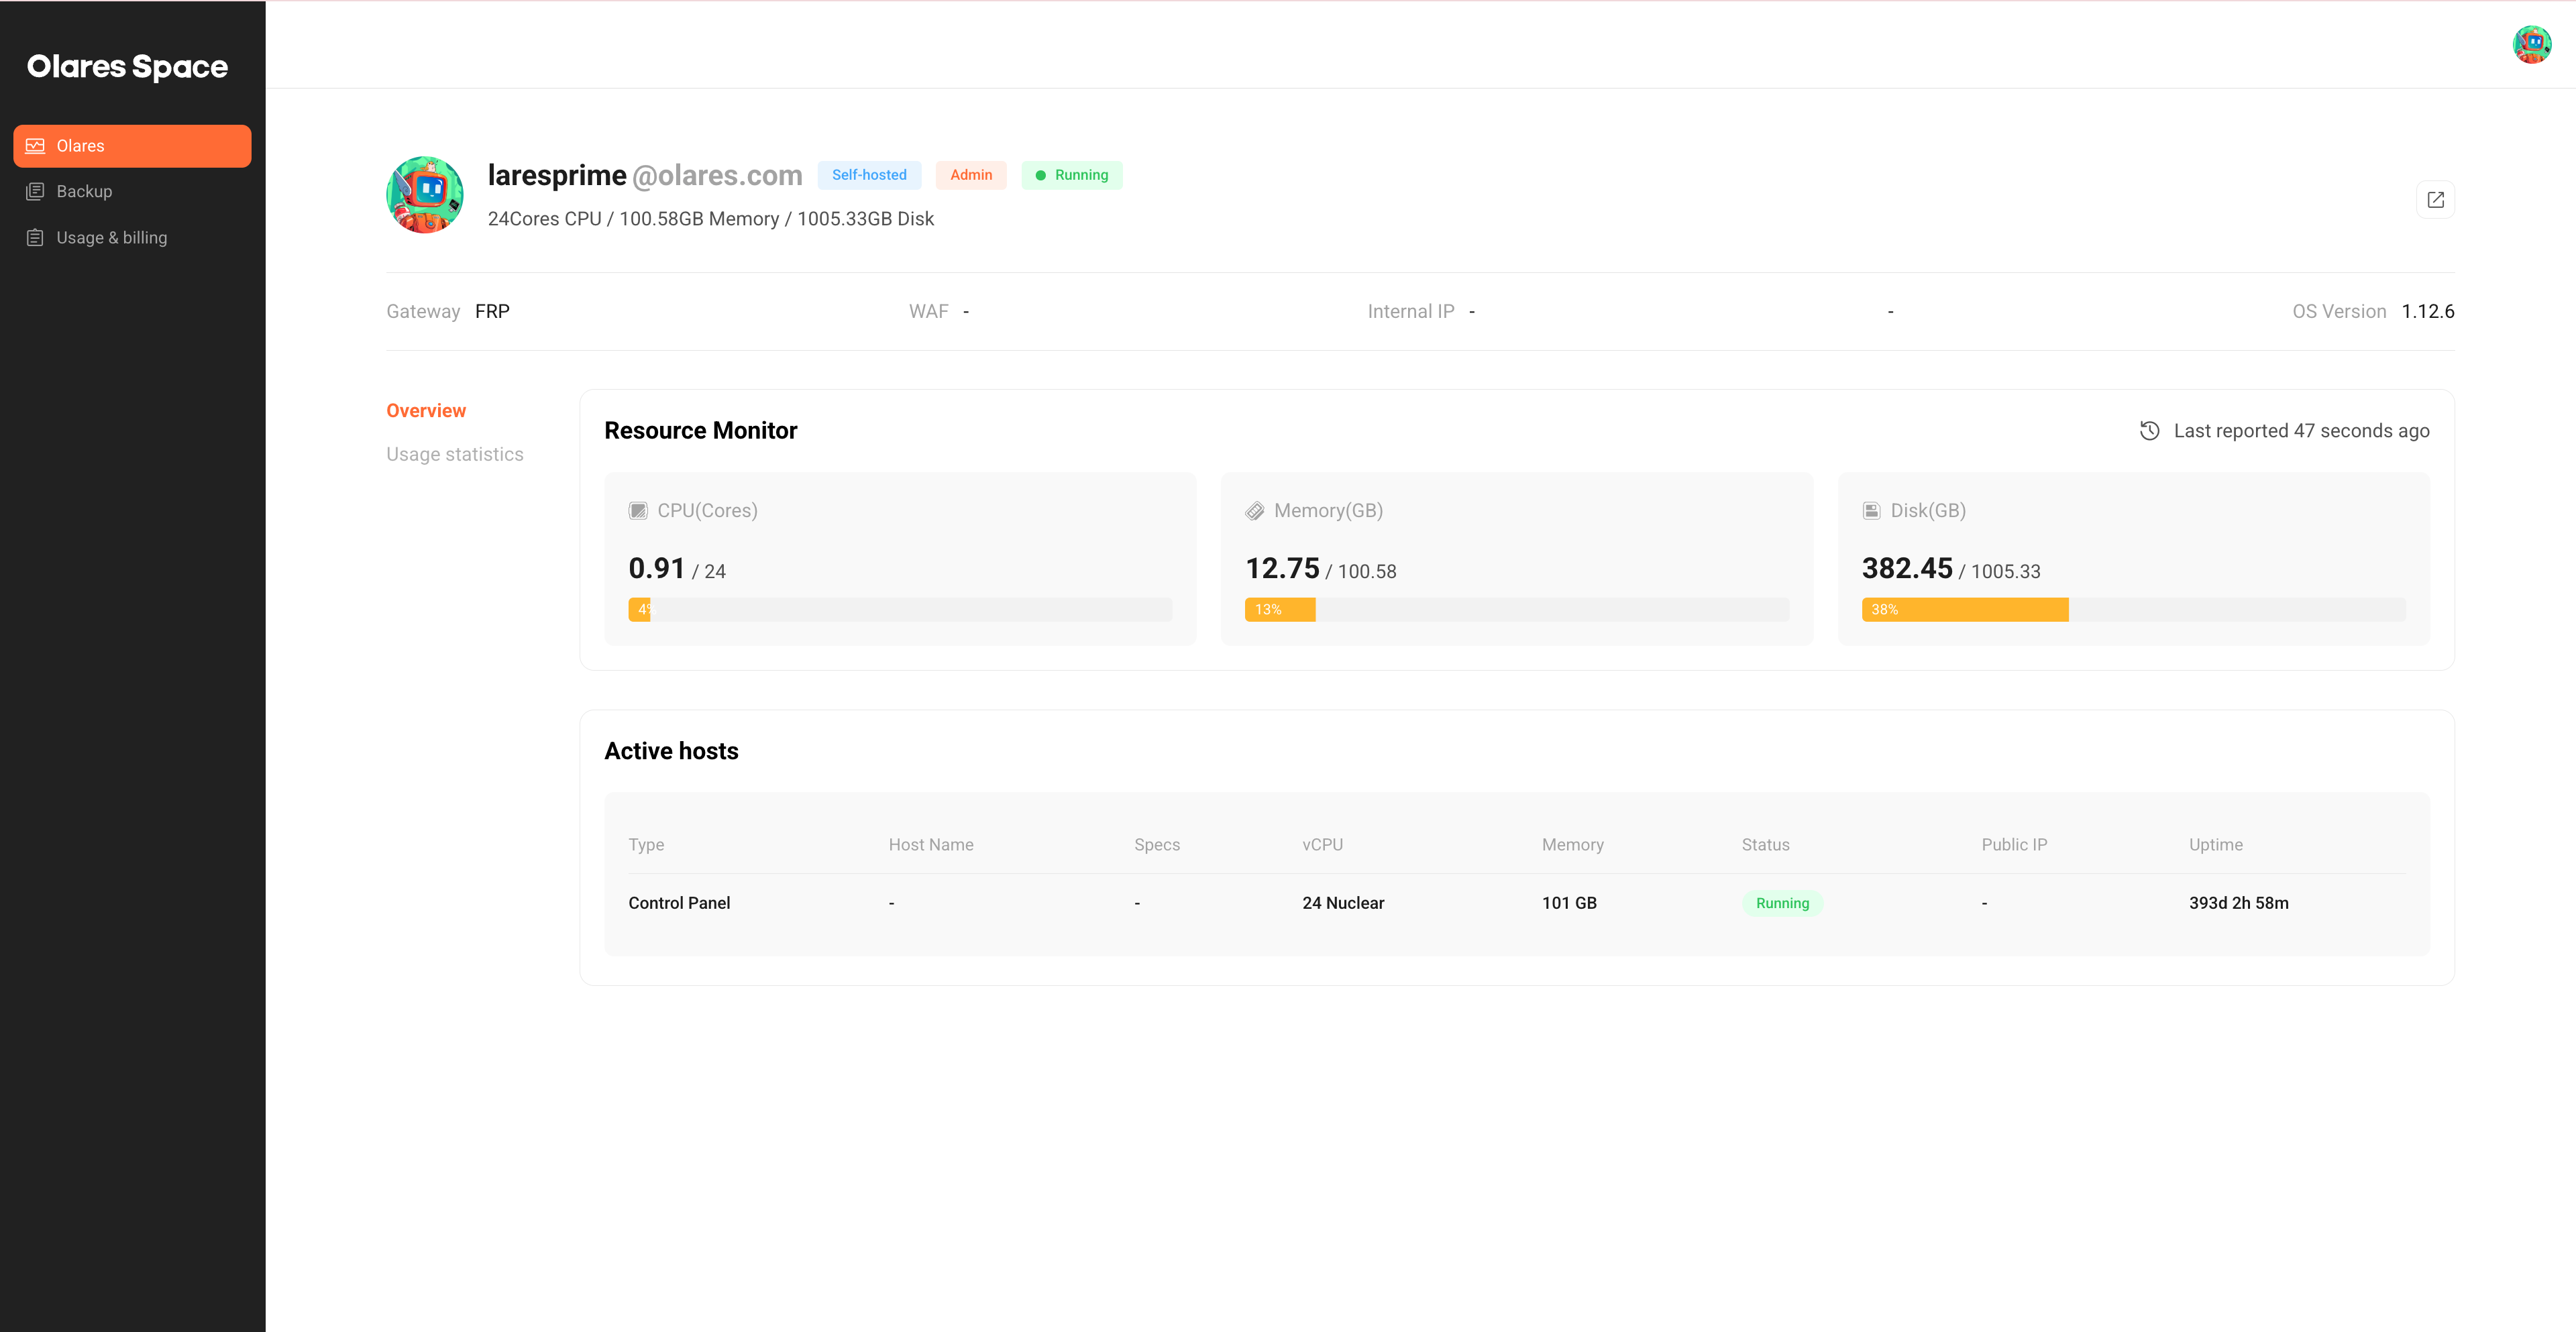Click the Disk 38% progress bar
This screenshot has width=2576, height=1332.
point(2134,610)
